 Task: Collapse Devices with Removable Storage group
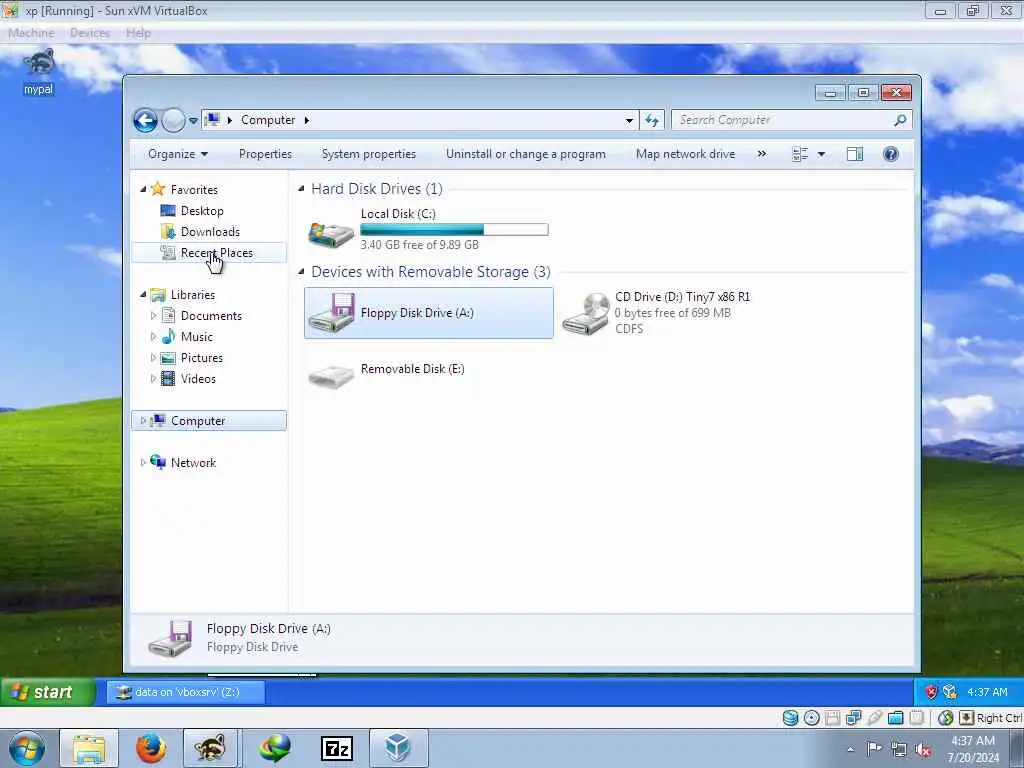[301, 272]
